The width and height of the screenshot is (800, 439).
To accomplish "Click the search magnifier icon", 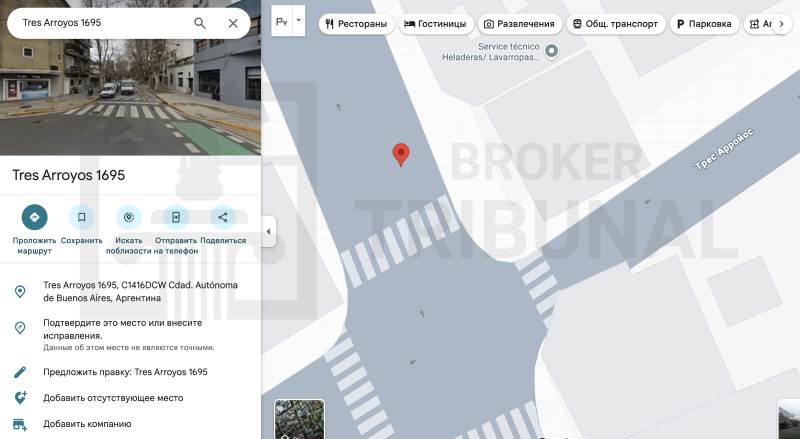I will click(x=200, y=23).
